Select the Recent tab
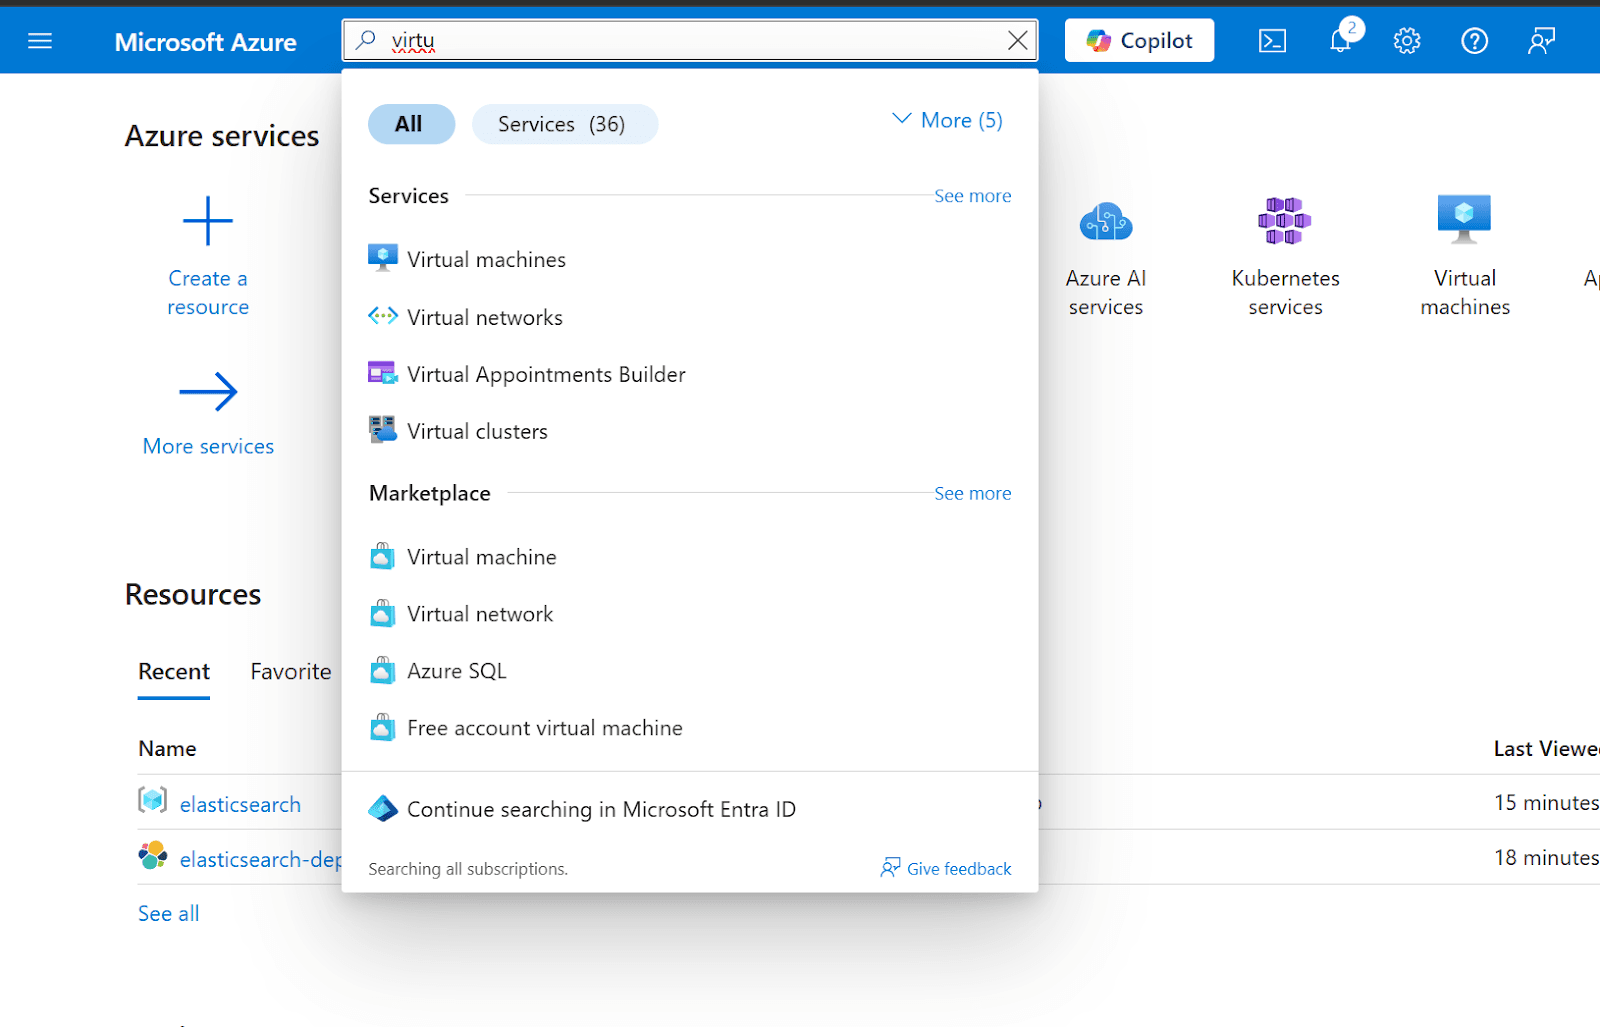 pos(173,671)
